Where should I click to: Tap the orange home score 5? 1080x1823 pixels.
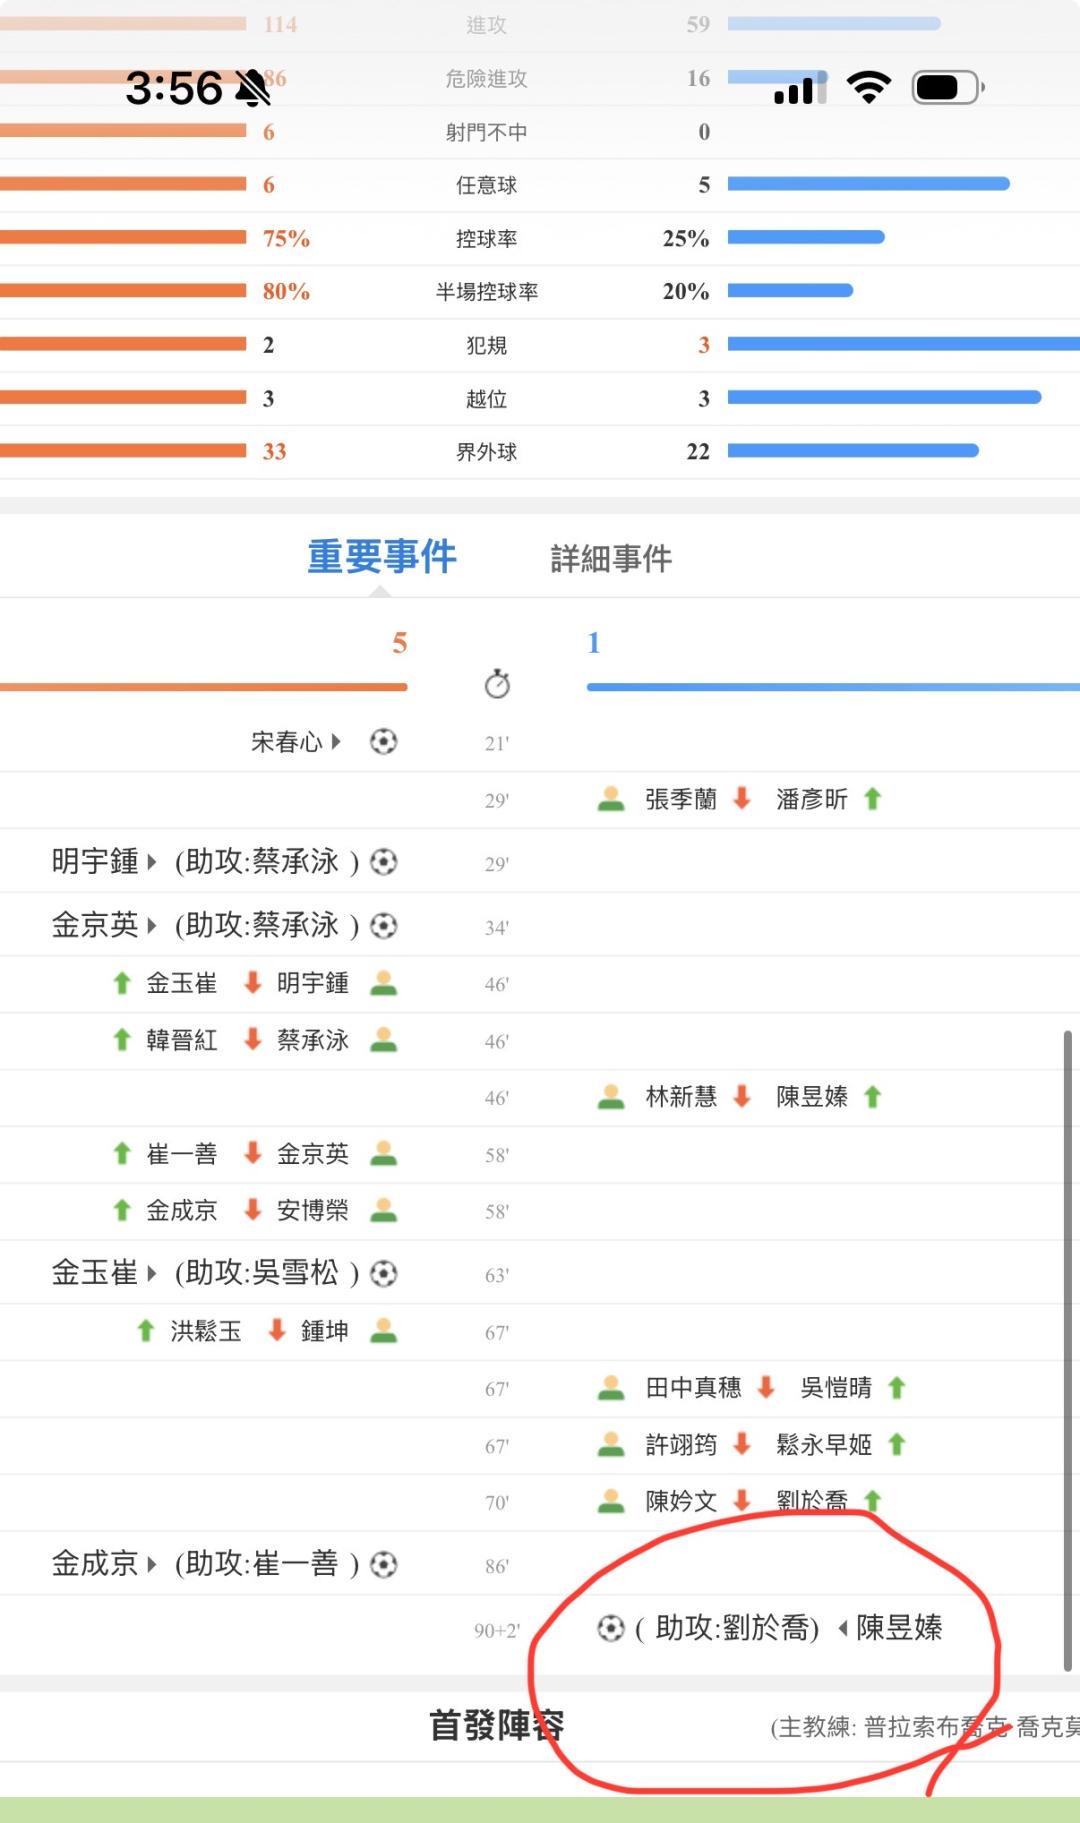(x=400, y=643)
